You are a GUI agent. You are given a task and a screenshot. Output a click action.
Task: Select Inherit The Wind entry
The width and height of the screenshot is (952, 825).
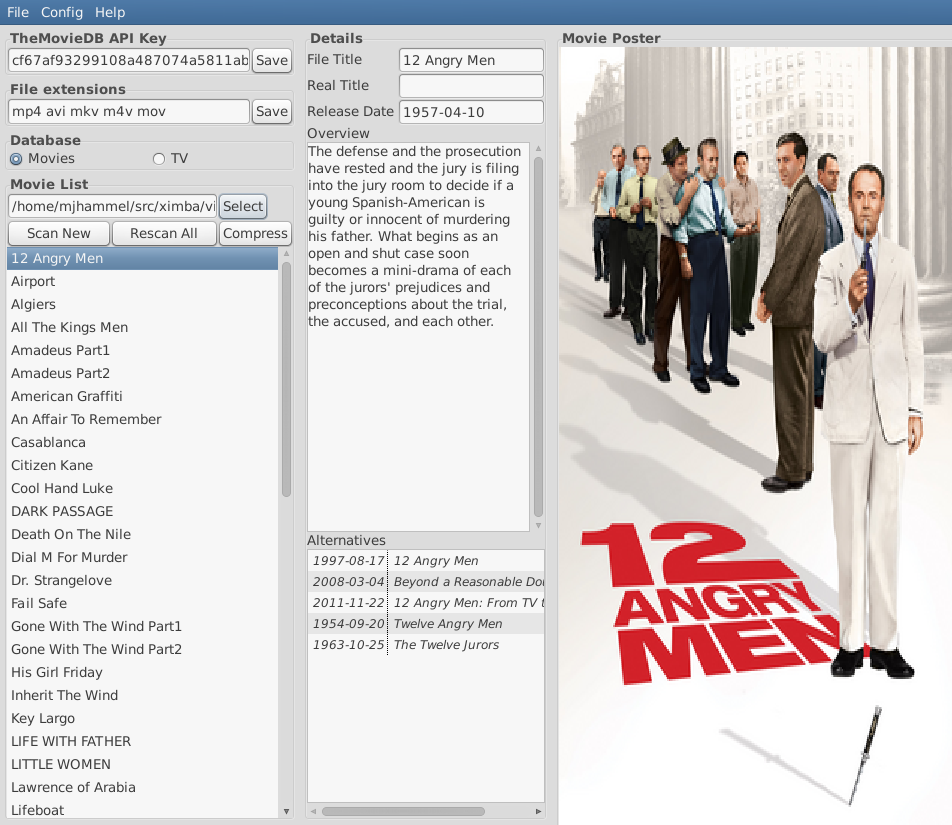[143, 696]
